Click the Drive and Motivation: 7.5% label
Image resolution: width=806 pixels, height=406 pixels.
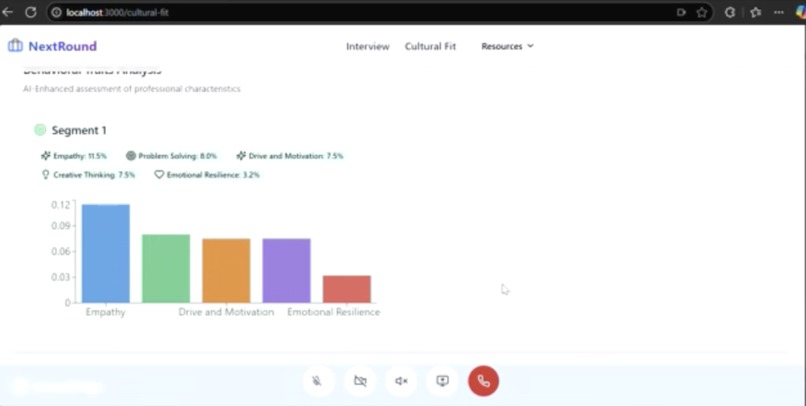pyautogui.click(x=296, y=156)
